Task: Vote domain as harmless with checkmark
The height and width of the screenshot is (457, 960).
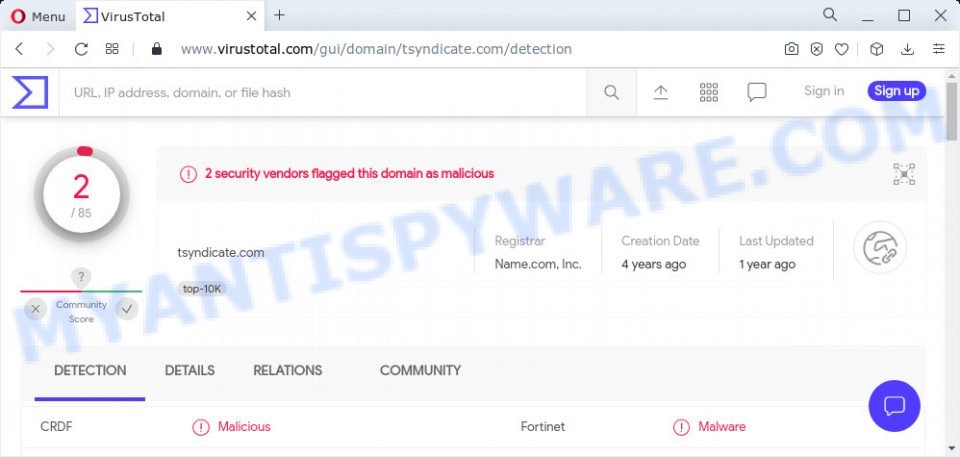Action: tap(127, 309)
